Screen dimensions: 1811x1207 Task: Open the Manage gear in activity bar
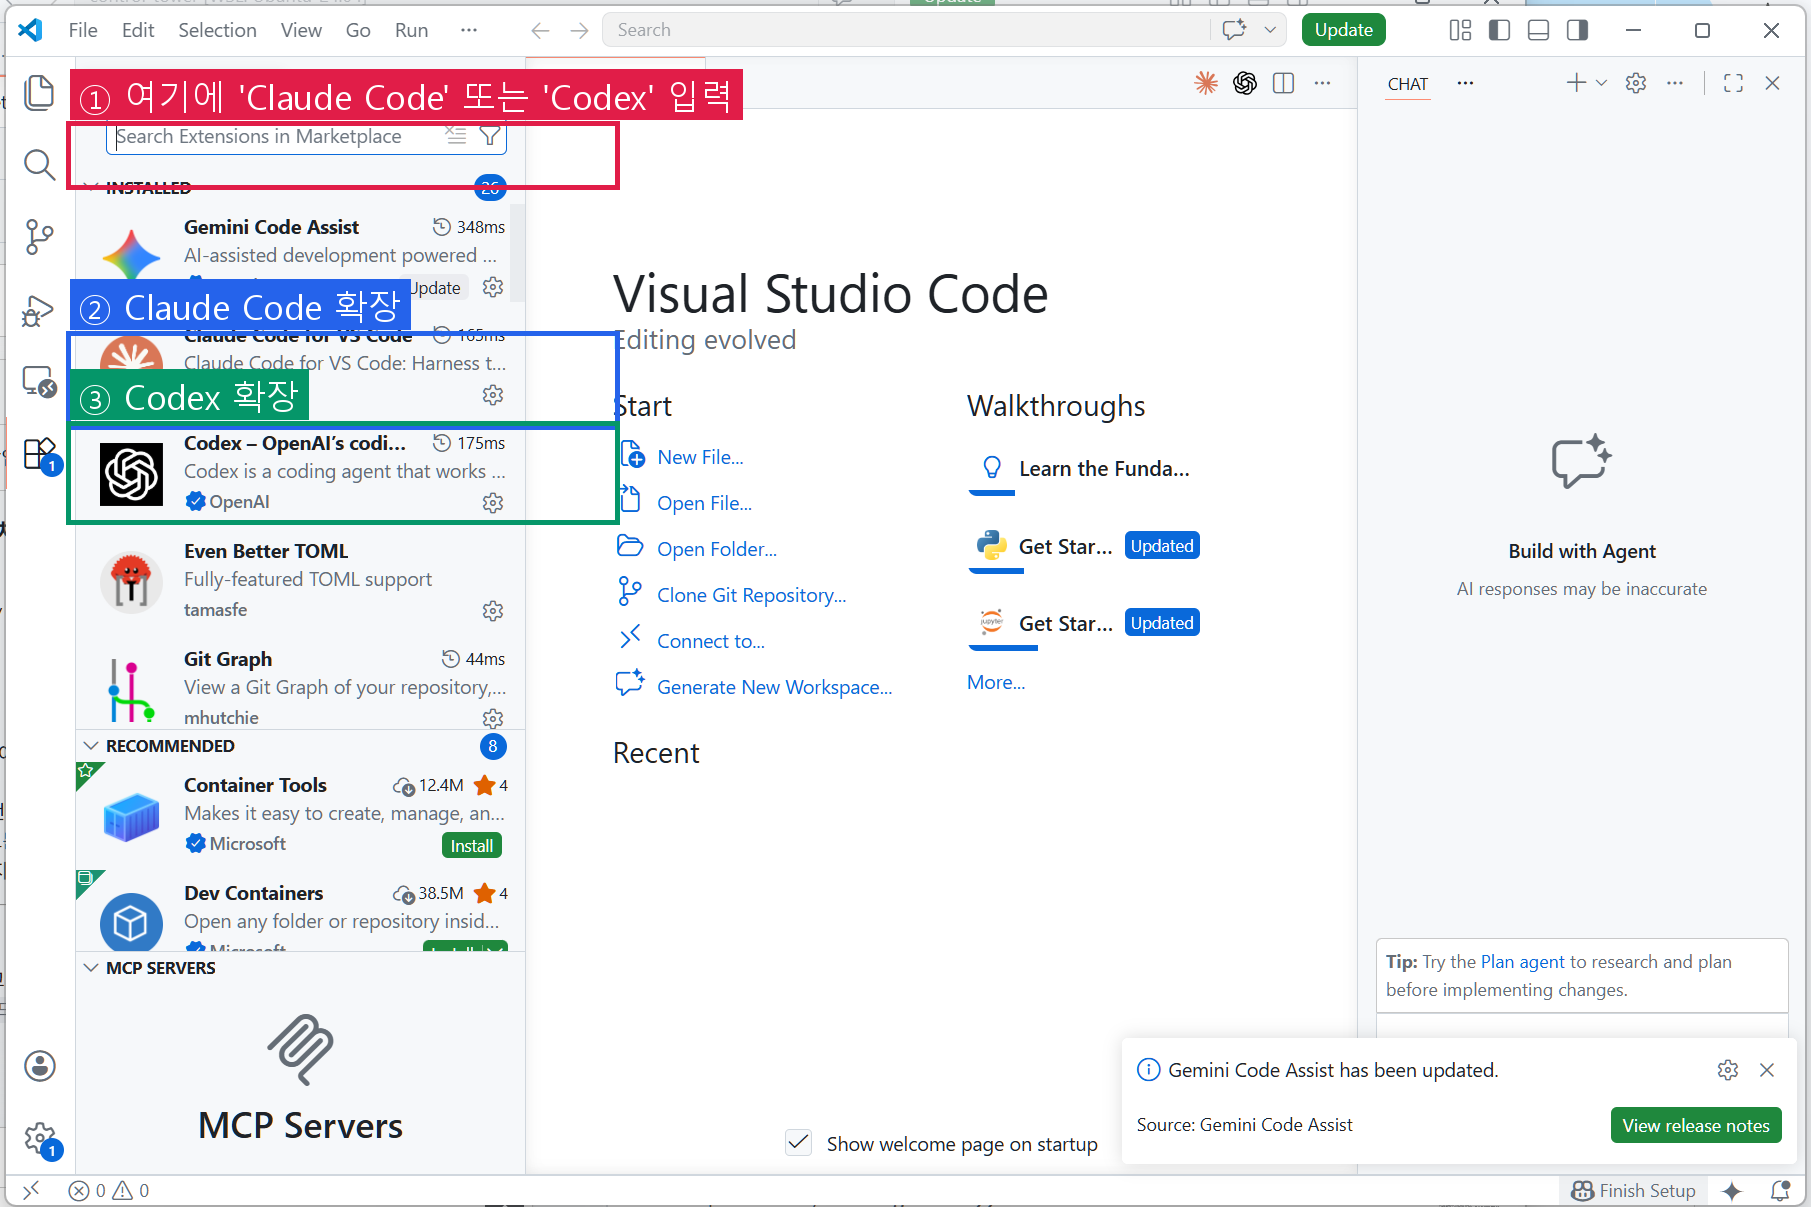[x=40, y=1138]
